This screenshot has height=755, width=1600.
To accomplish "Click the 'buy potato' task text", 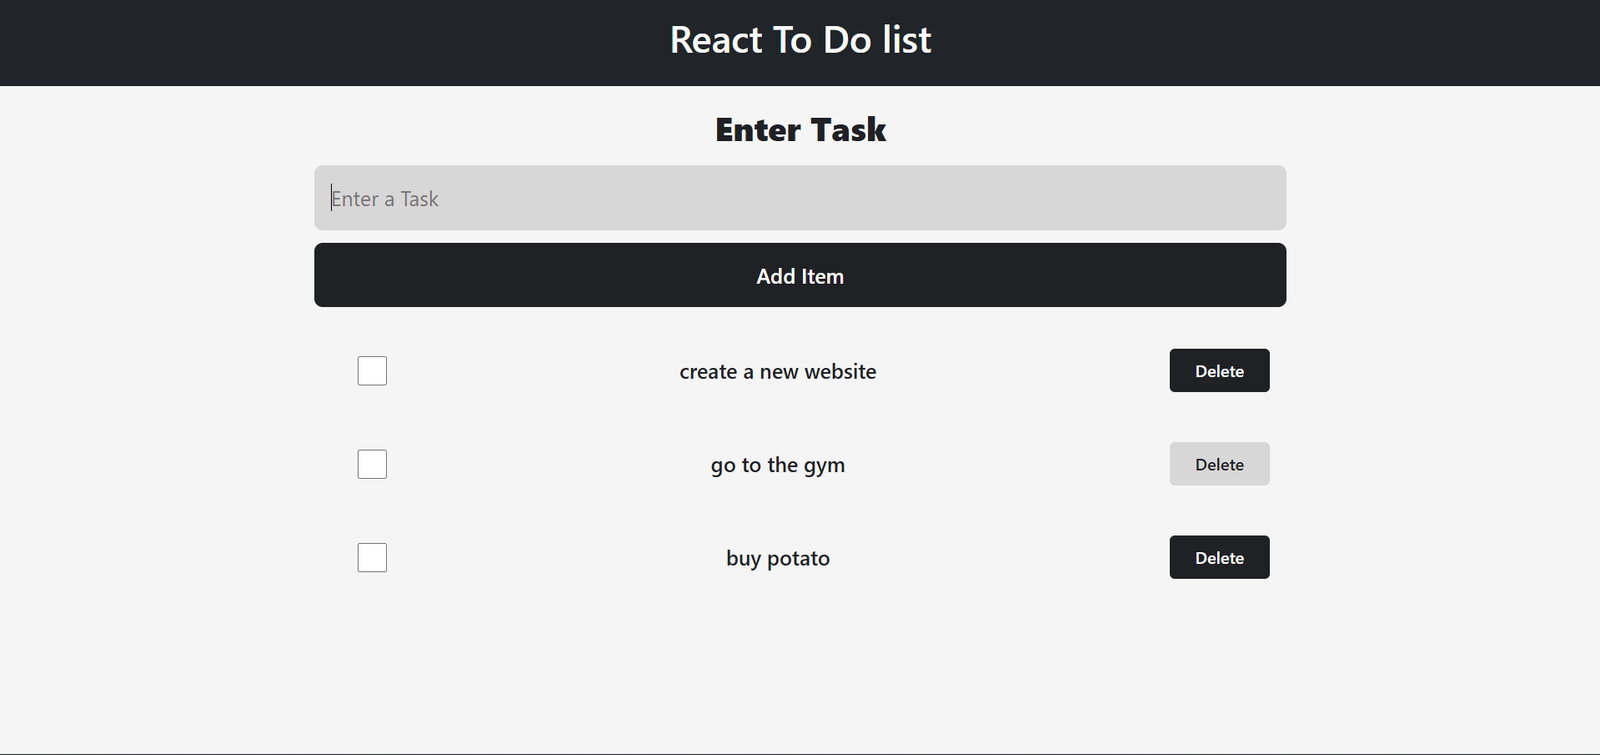I will click(778, 558).
